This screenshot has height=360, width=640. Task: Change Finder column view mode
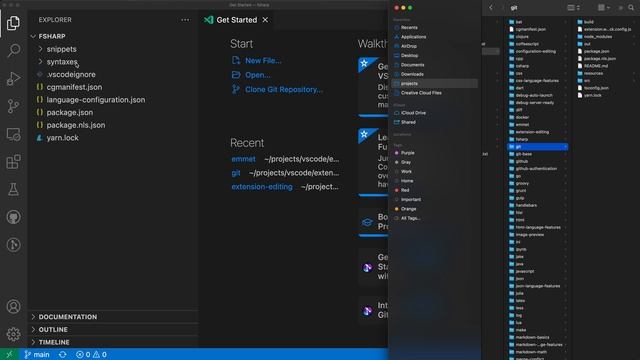(x=573, y=7)
